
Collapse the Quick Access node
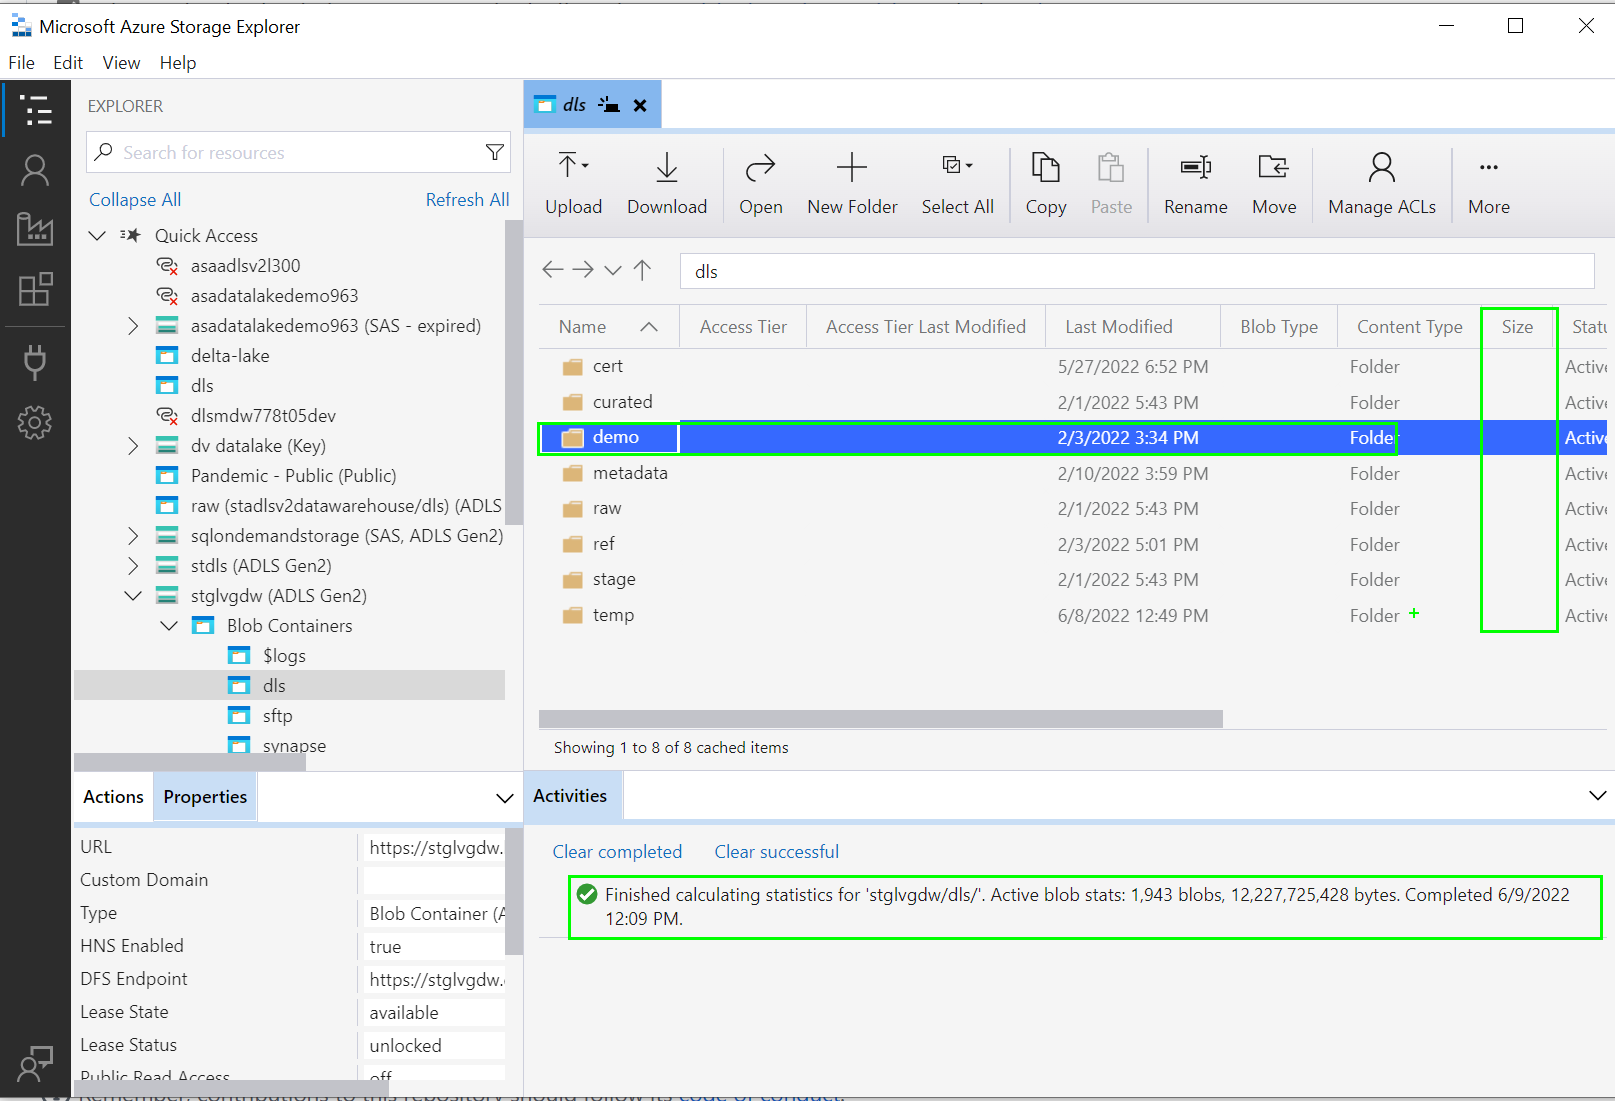tap(97, 236)
